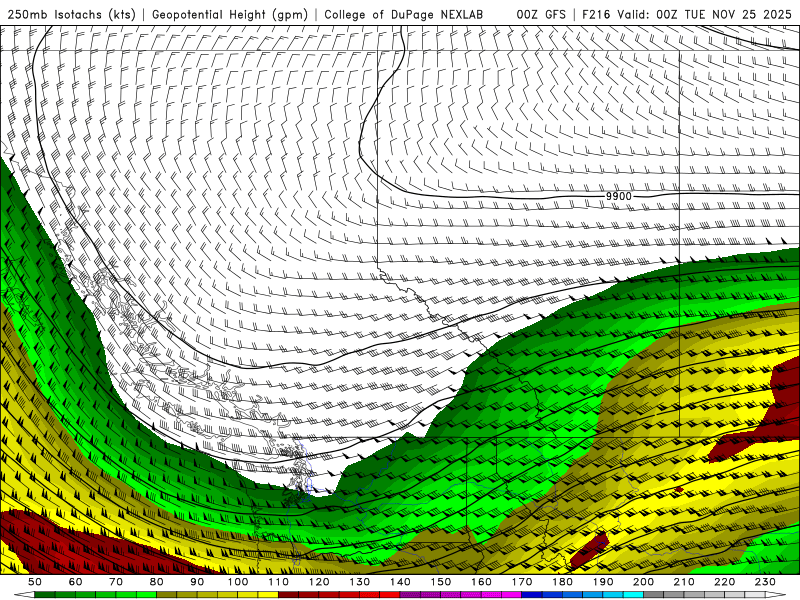Viewport: 800px width, 600px height.
Task: Click the 150 value on color scale
Action: click(x=441, y=582)
